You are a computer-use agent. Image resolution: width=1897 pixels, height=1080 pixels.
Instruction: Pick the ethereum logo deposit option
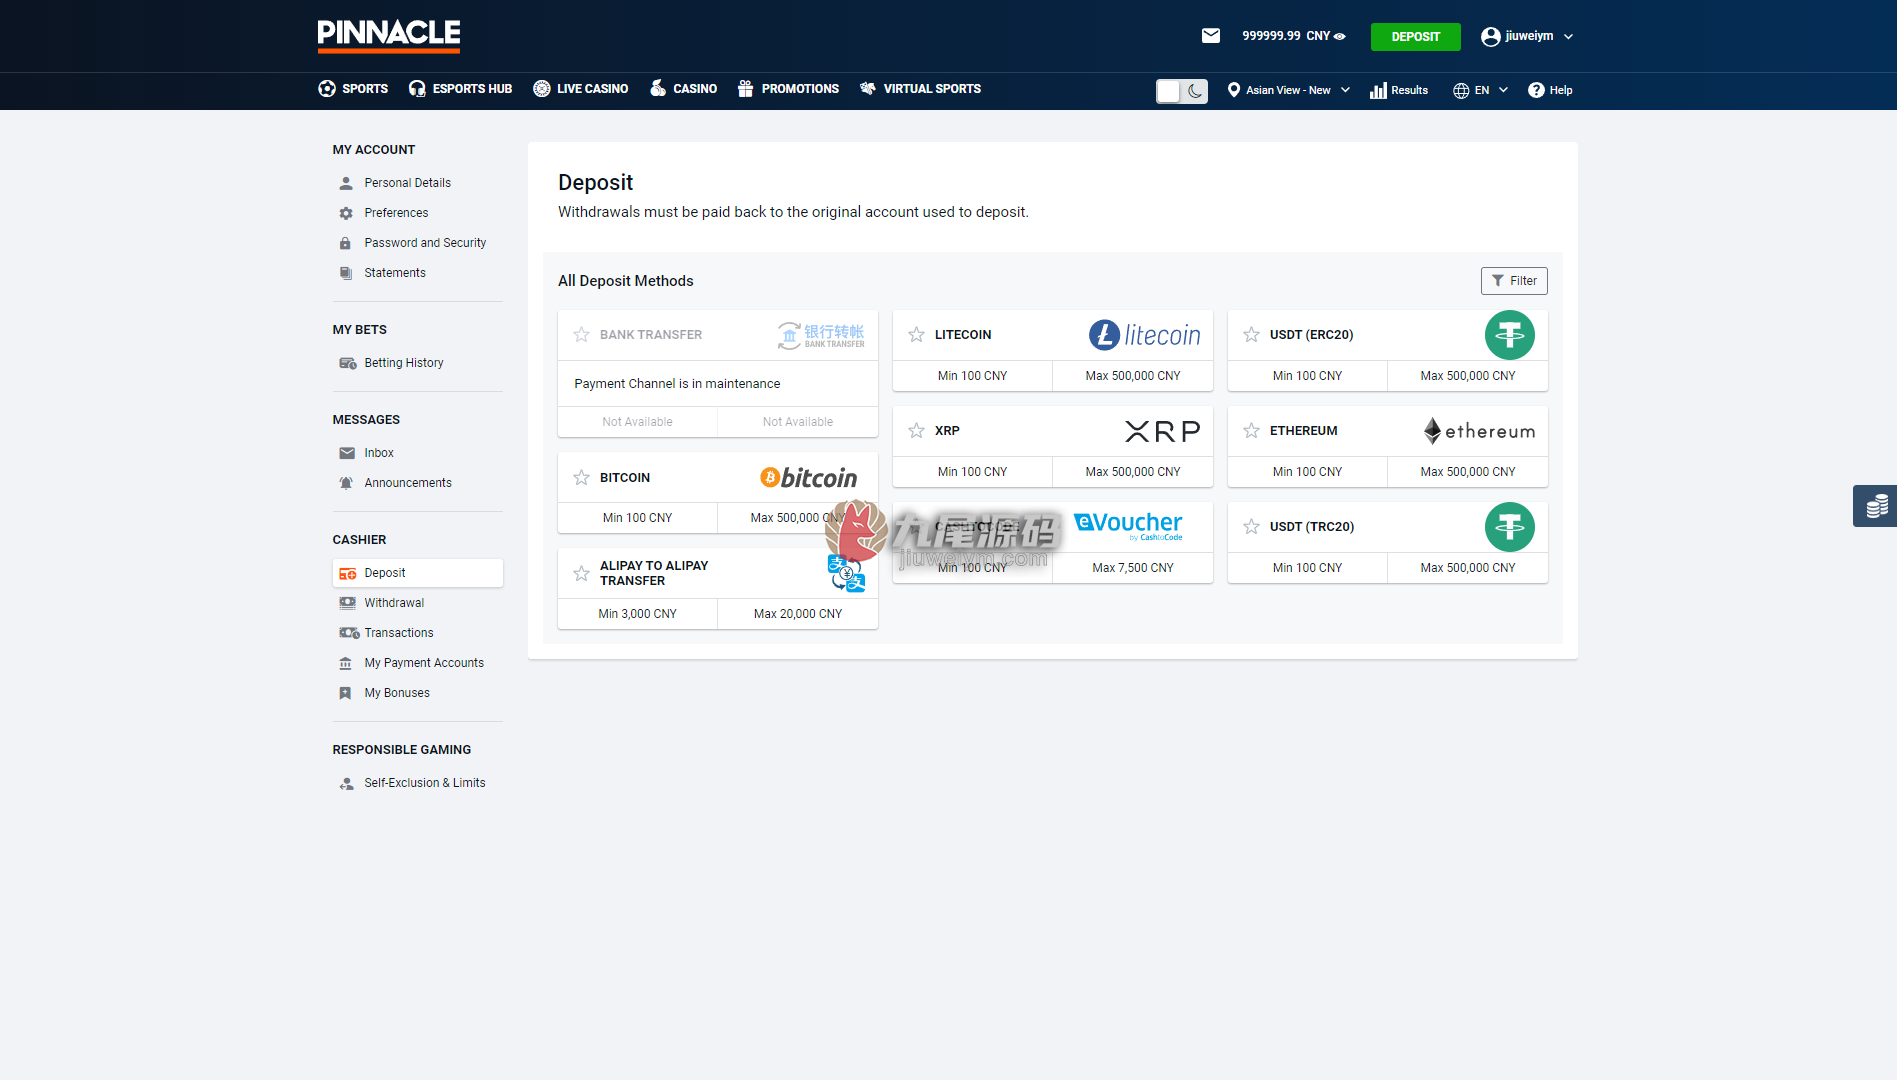1479,431
